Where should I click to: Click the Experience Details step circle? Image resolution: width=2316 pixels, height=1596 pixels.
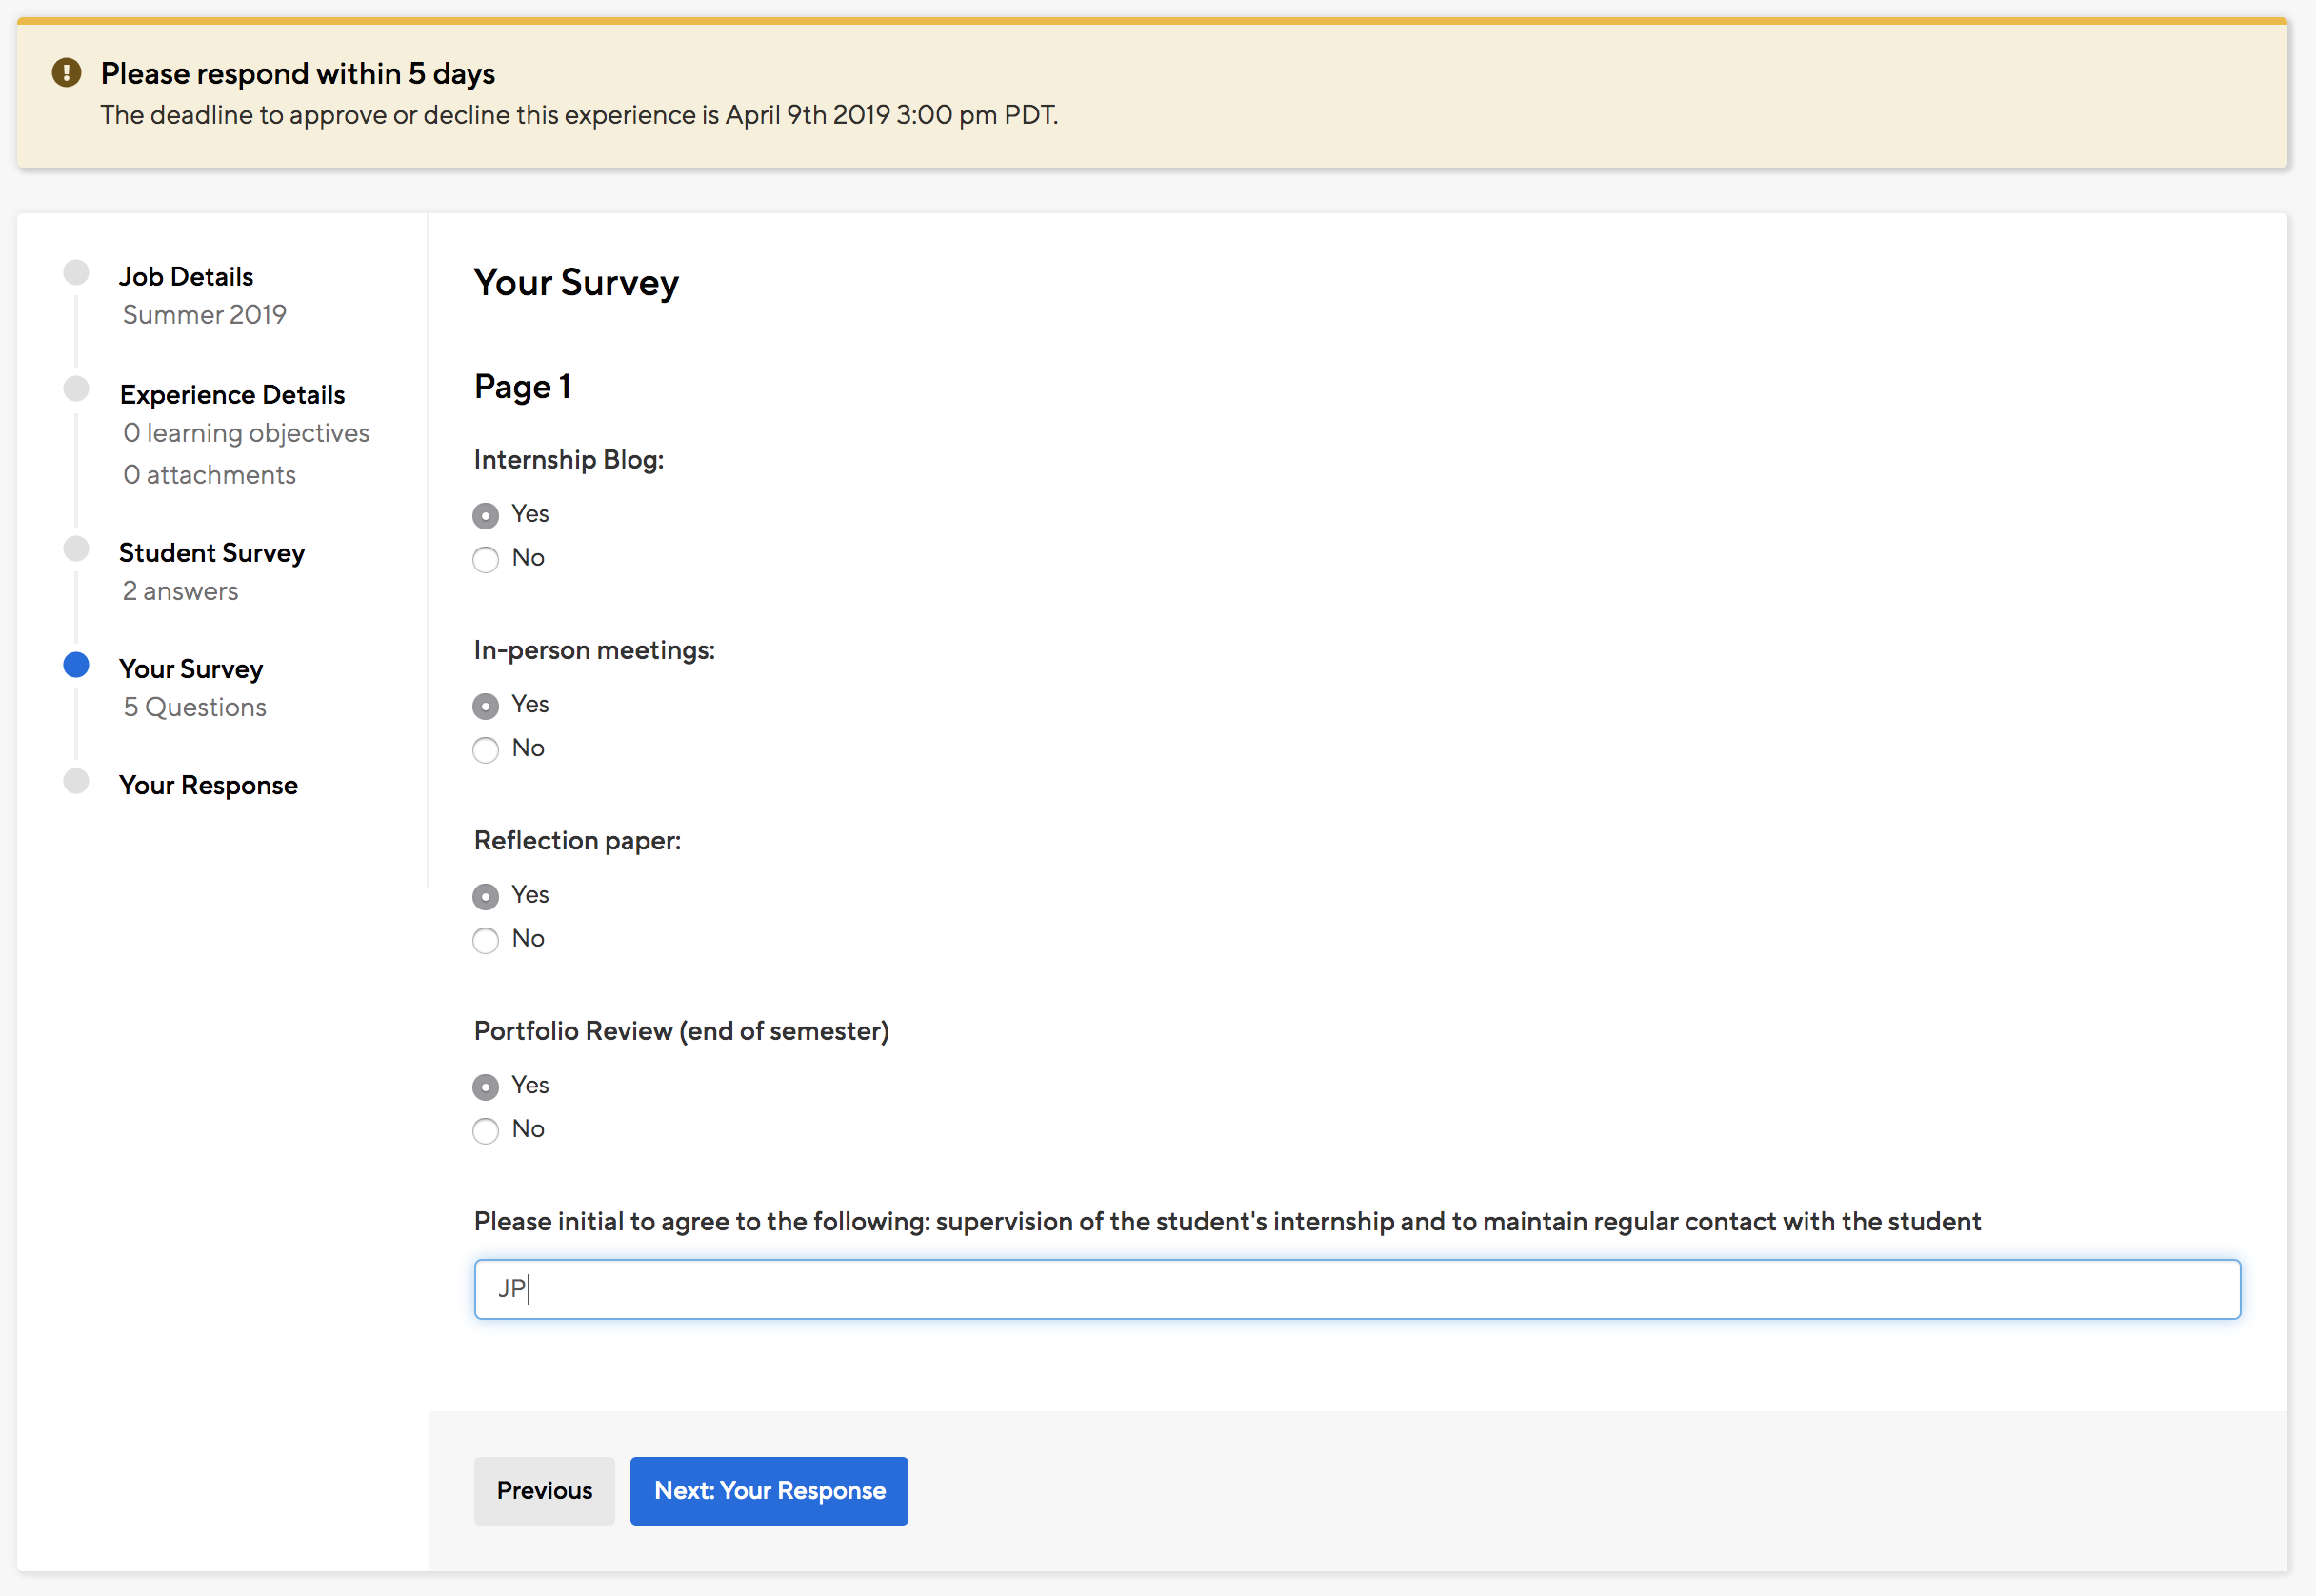[x=76, y=389]
